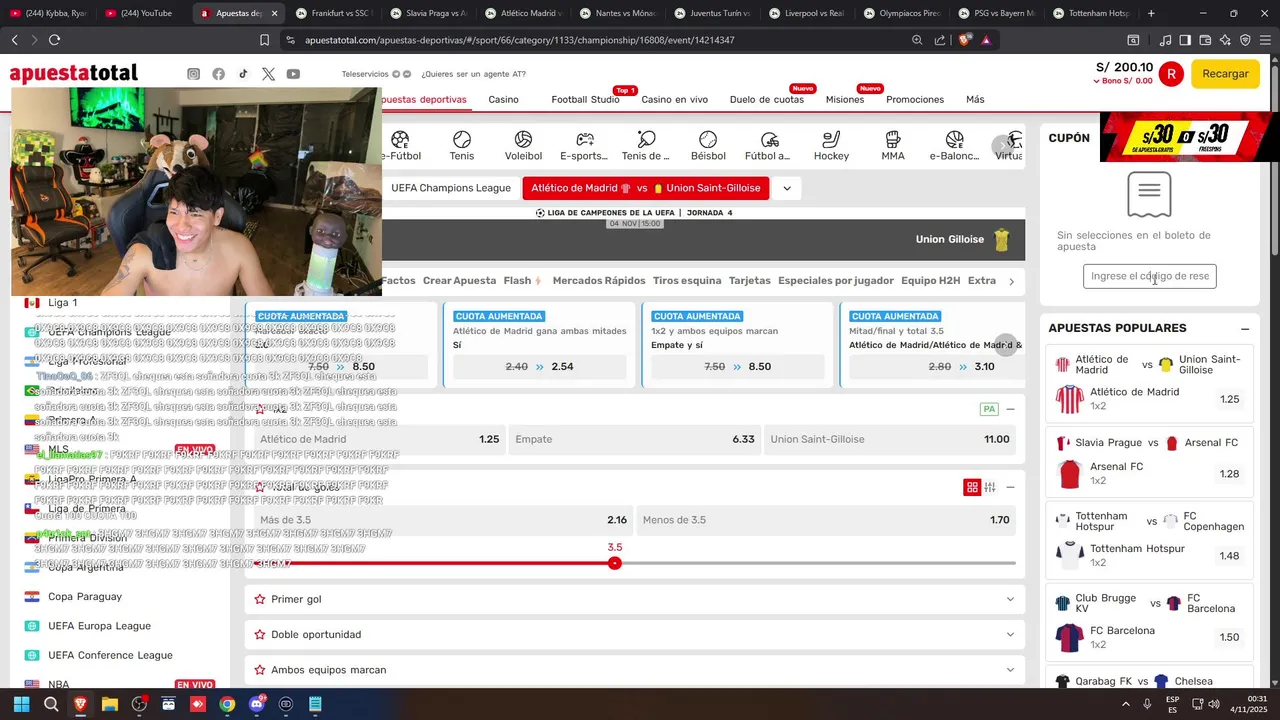The width and height of the screenshot is (1280, 720).
Task: Open Copa Paraguay in sidebar
Action: [x=85, y=597]
